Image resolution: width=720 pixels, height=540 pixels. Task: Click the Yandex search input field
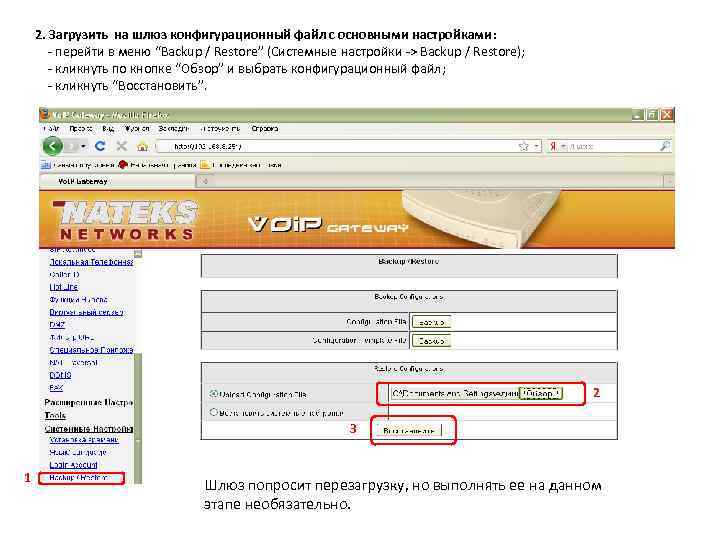613,146
